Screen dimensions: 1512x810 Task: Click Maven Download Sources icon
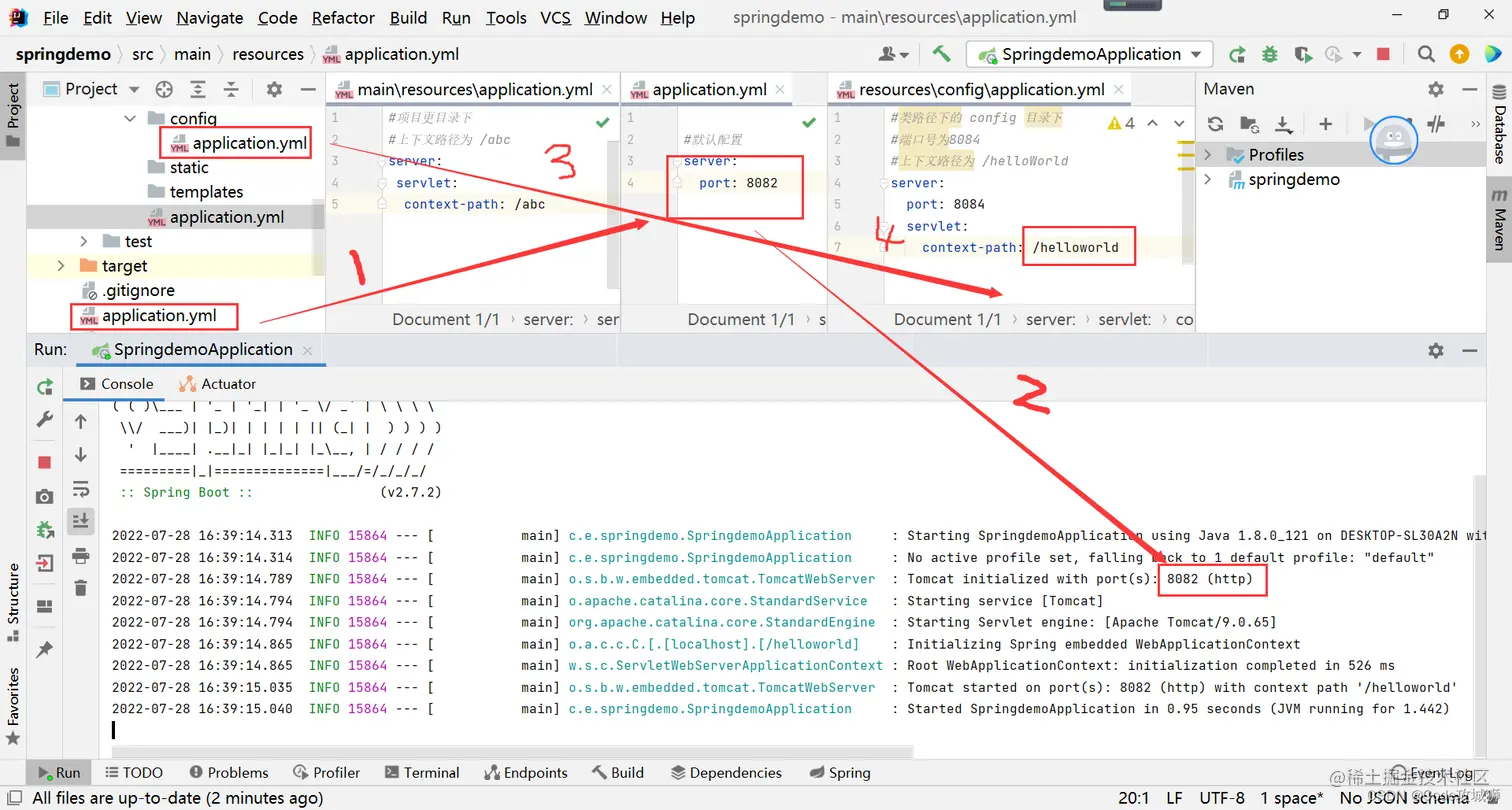1282,124
